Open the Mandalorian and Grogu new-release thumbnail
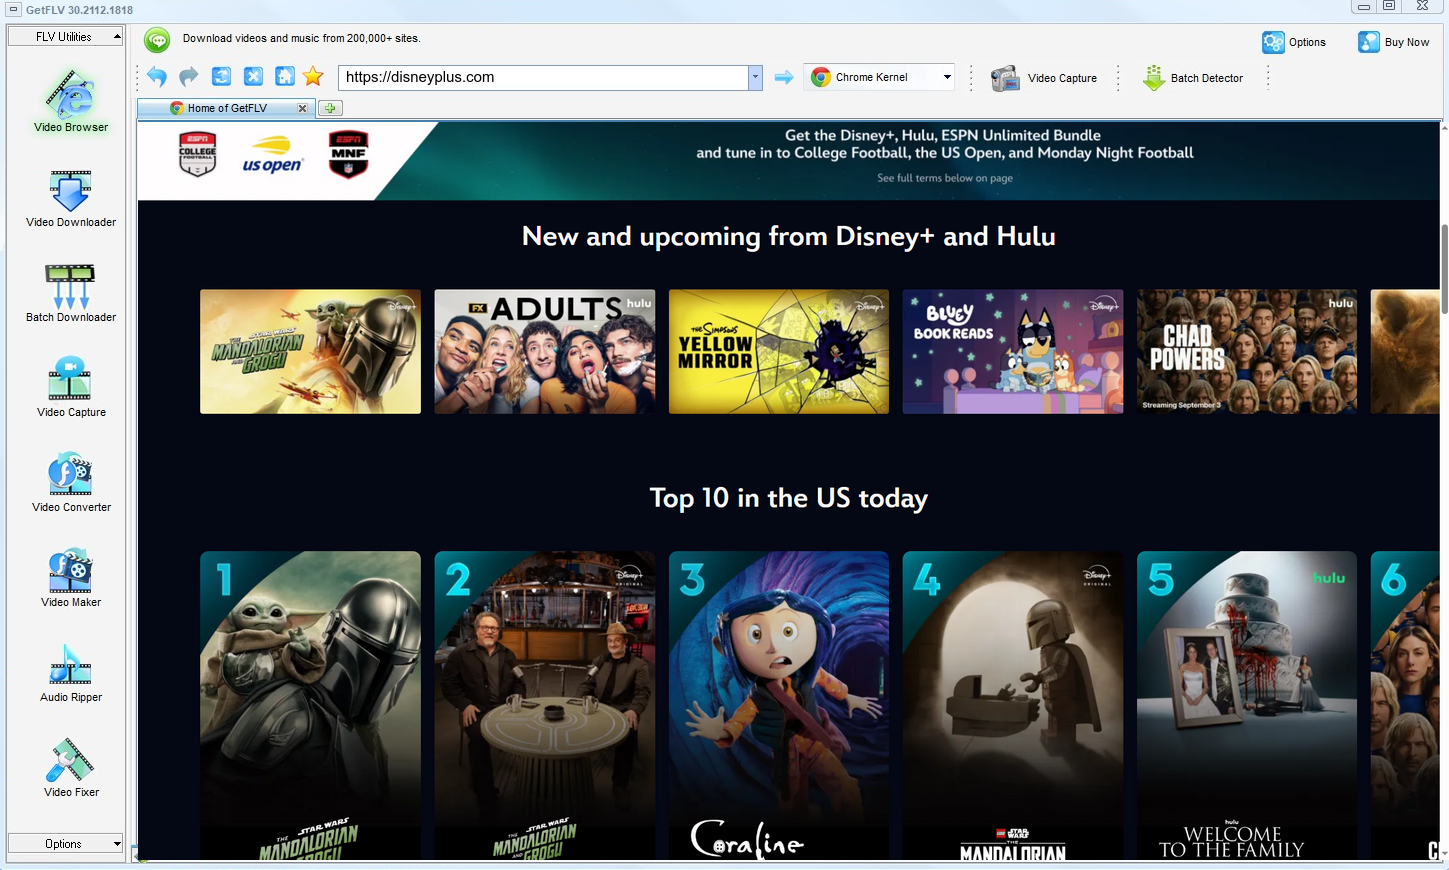This screenshot has width=1449, height=870. (x=310, y=352)
